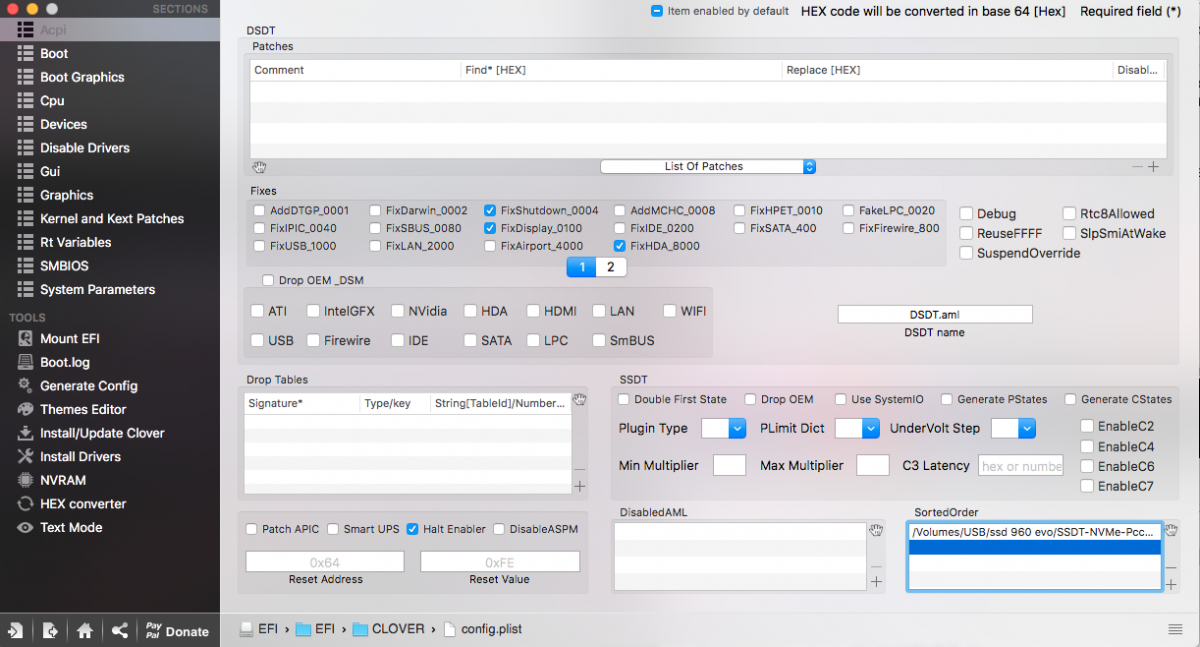This screenshot has height=647, width=1200.
Task: Uncheck the Halt Enabler option
Action: tap(412, 529)
